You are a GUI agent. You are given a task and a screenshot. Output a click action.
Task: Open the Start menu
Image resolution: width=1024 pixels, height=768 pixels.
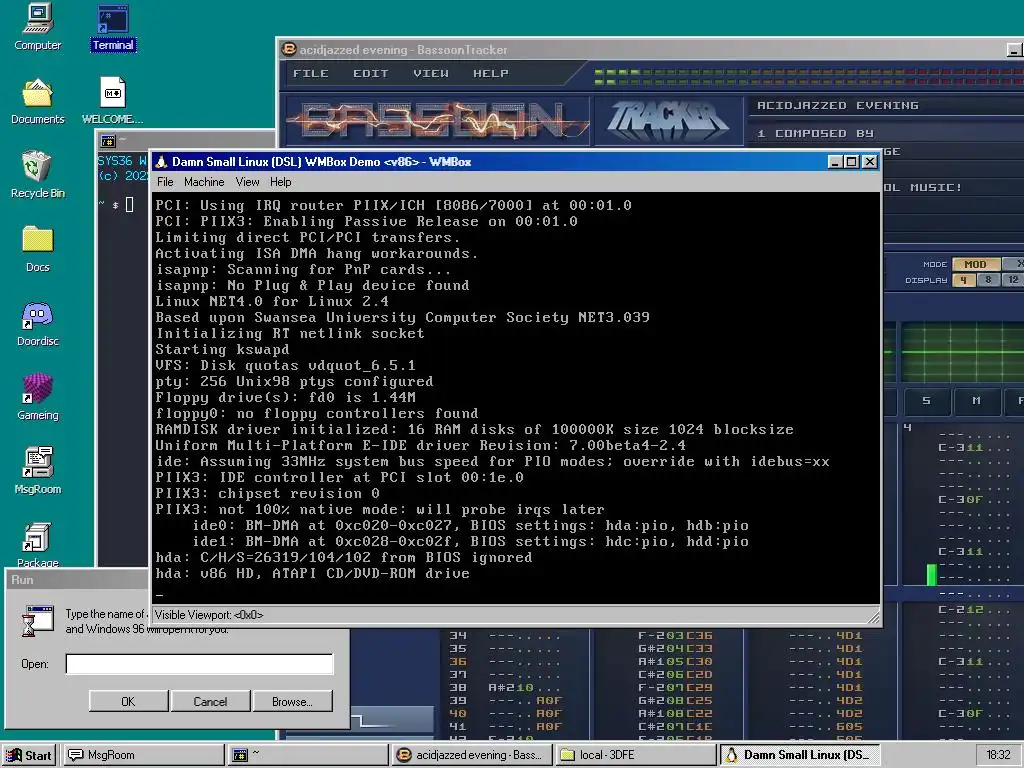click(29, 755)
